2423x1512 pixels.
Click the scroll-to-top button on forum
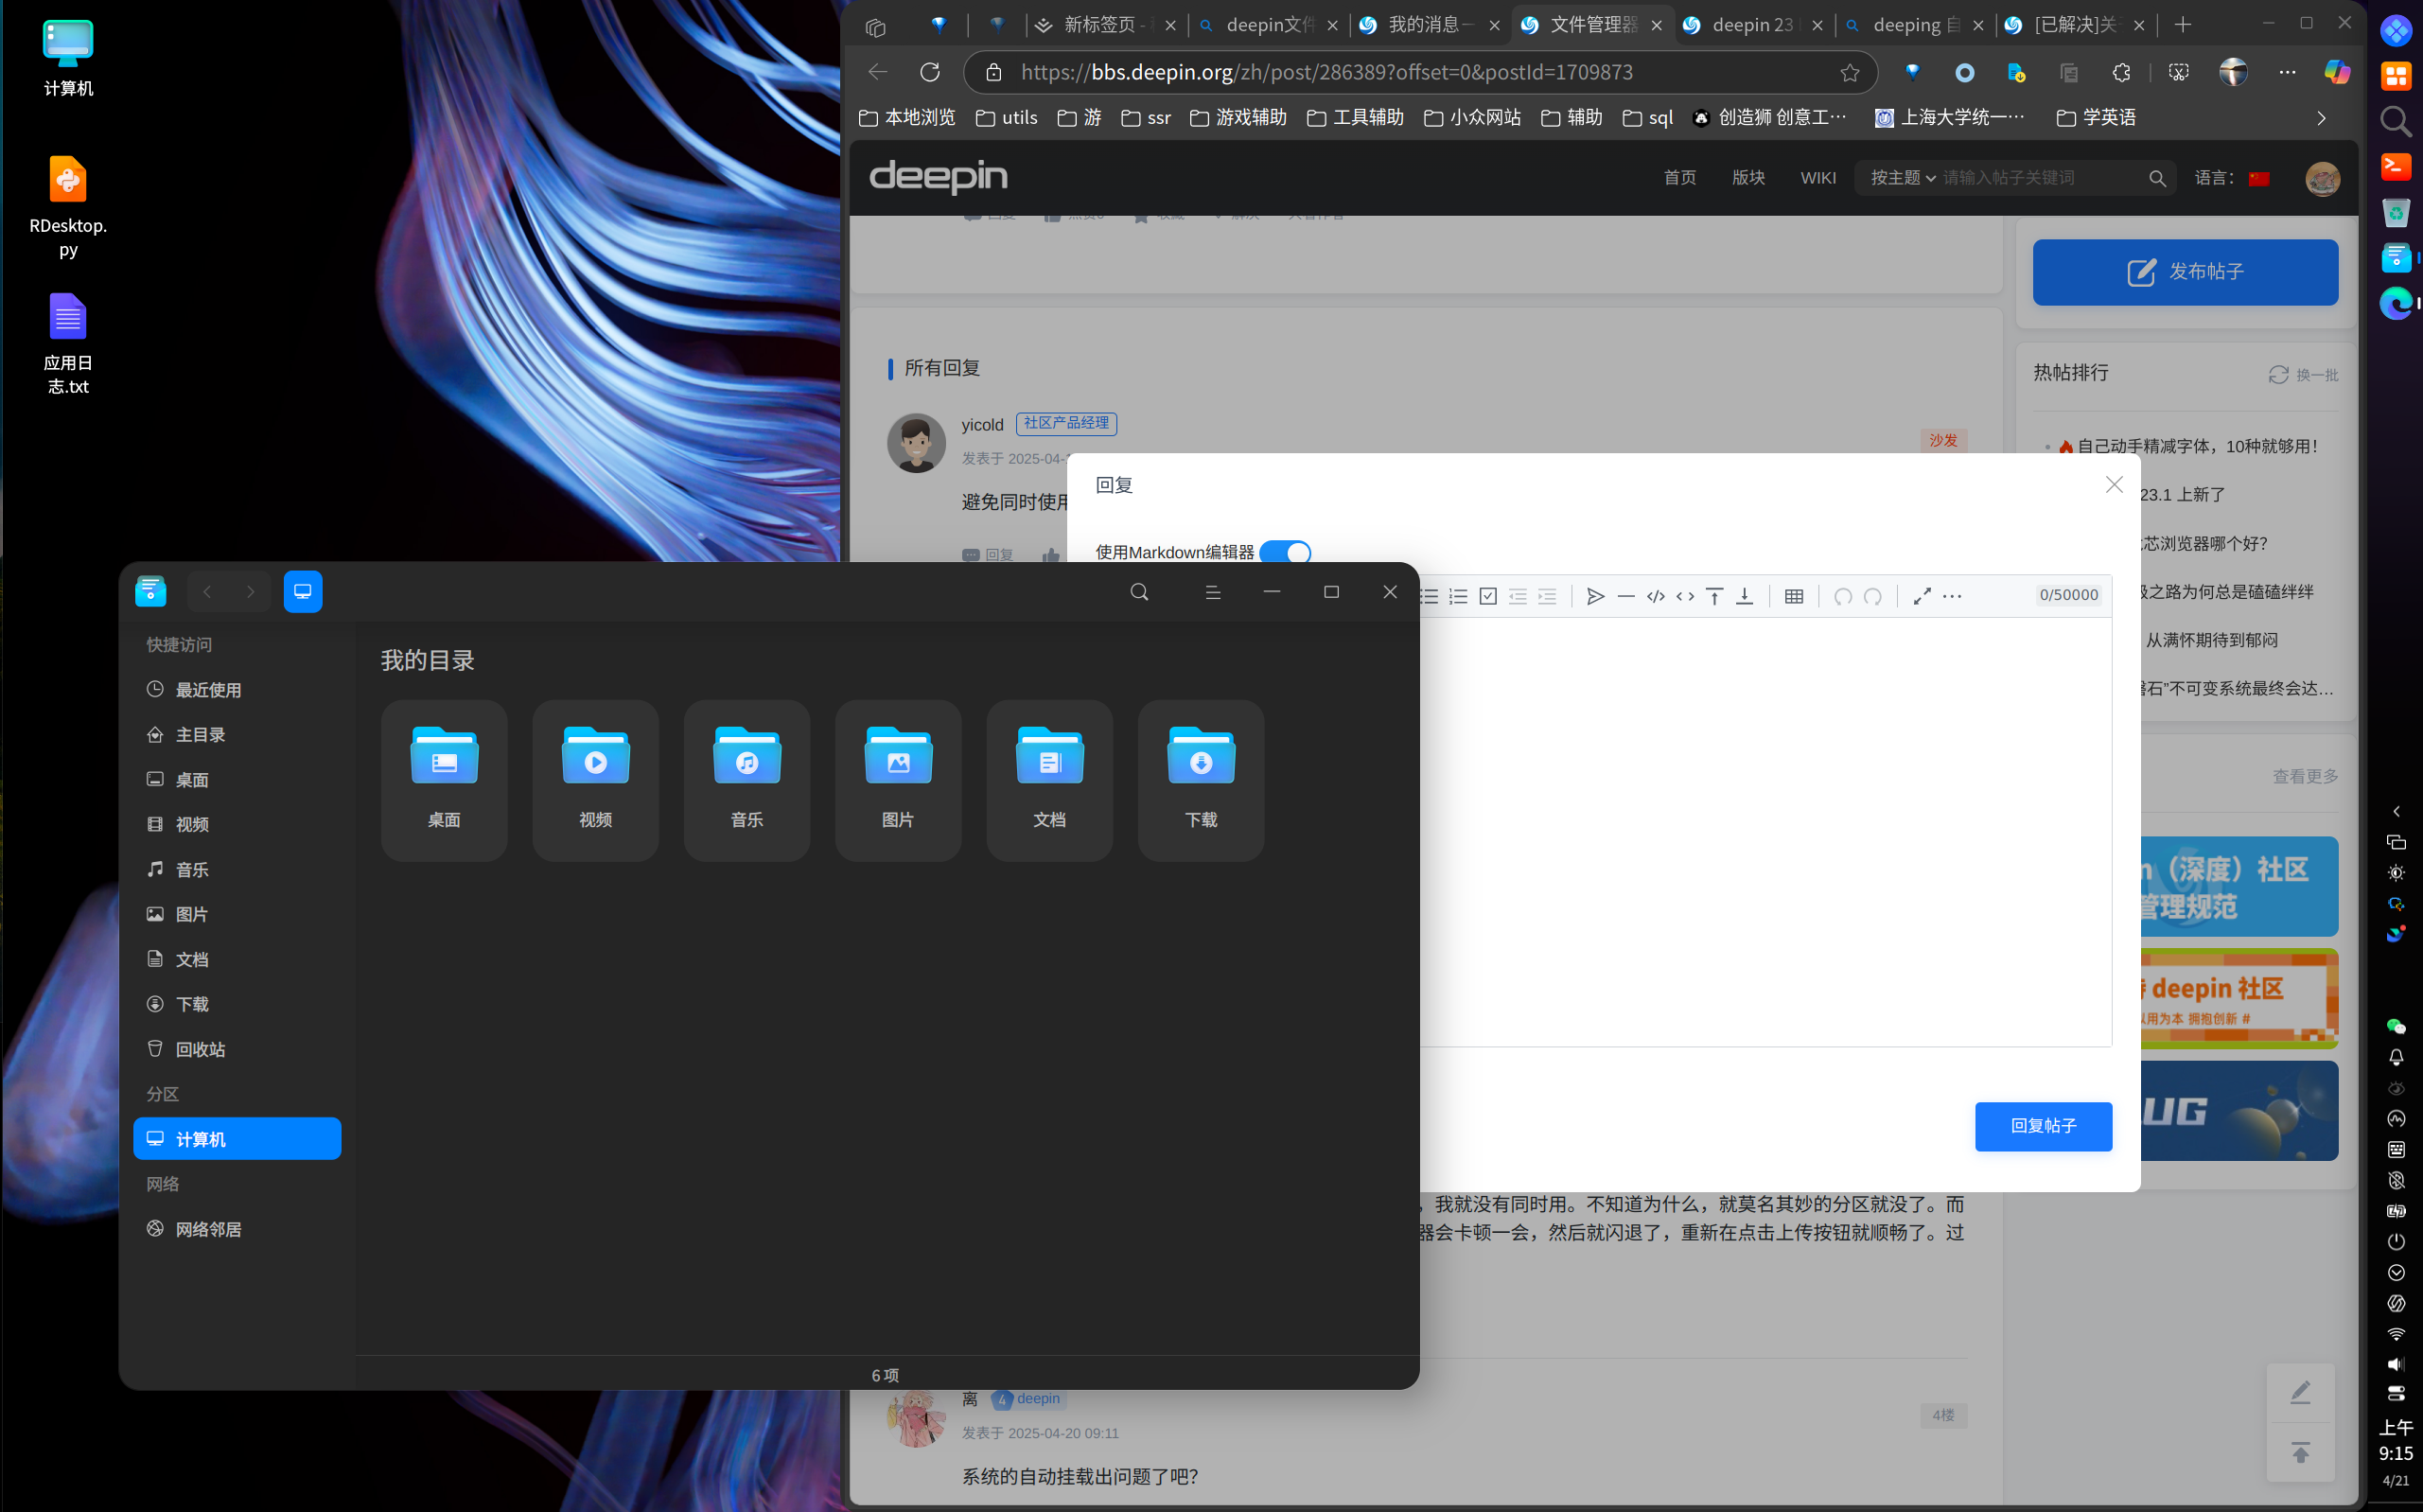click(x=2300, y=1452)
